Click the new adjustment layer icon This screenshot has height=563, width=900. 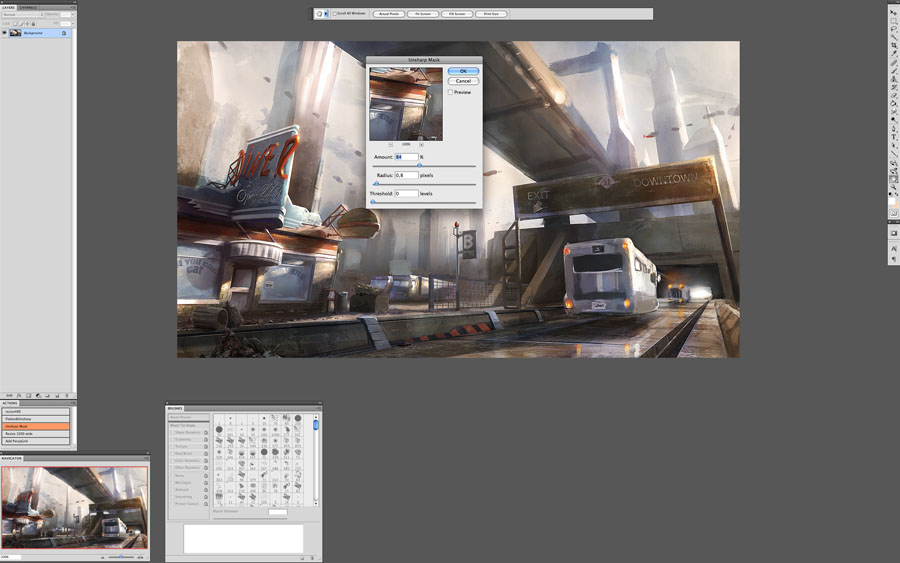(x=38, y=395)
